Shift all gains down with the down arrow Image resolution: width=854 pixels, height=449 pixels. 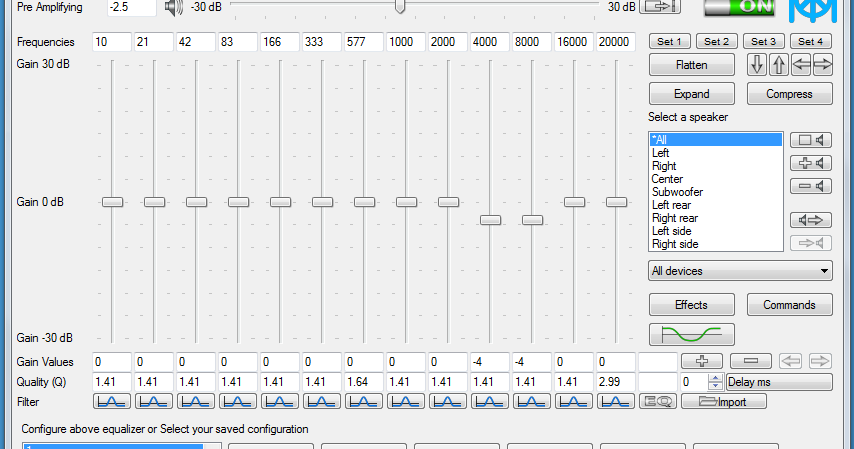[757, 65]
